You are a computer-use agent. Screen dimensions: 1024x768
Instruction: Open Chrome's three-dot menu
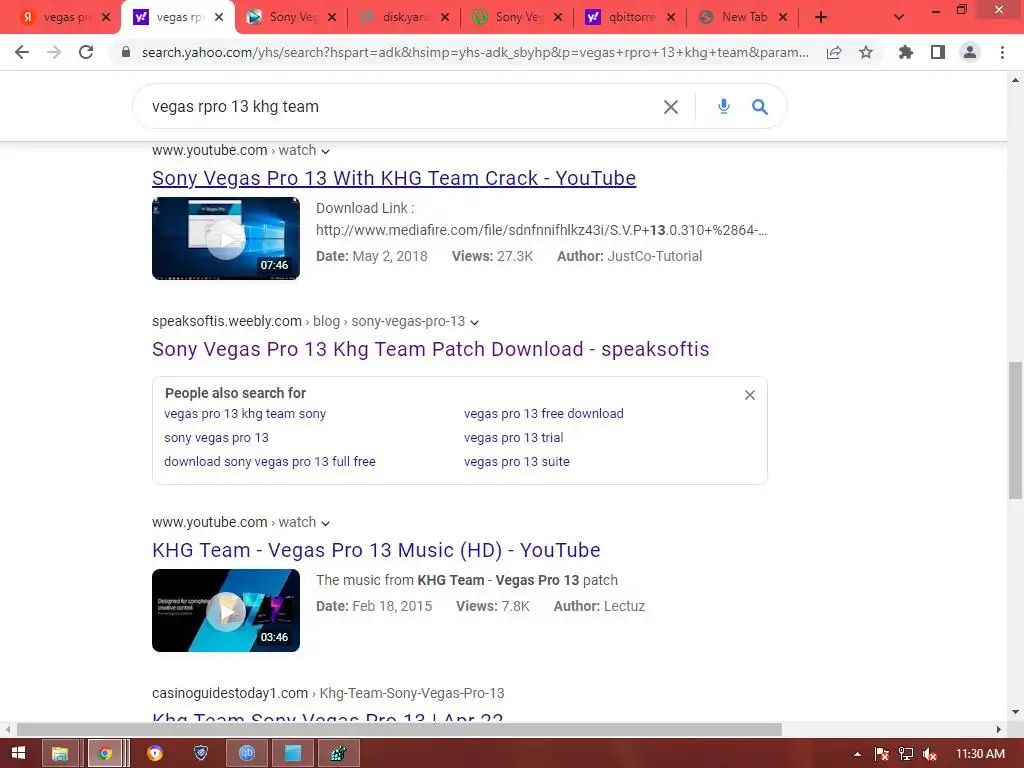pyautogui.click(x=1002, y=52)
